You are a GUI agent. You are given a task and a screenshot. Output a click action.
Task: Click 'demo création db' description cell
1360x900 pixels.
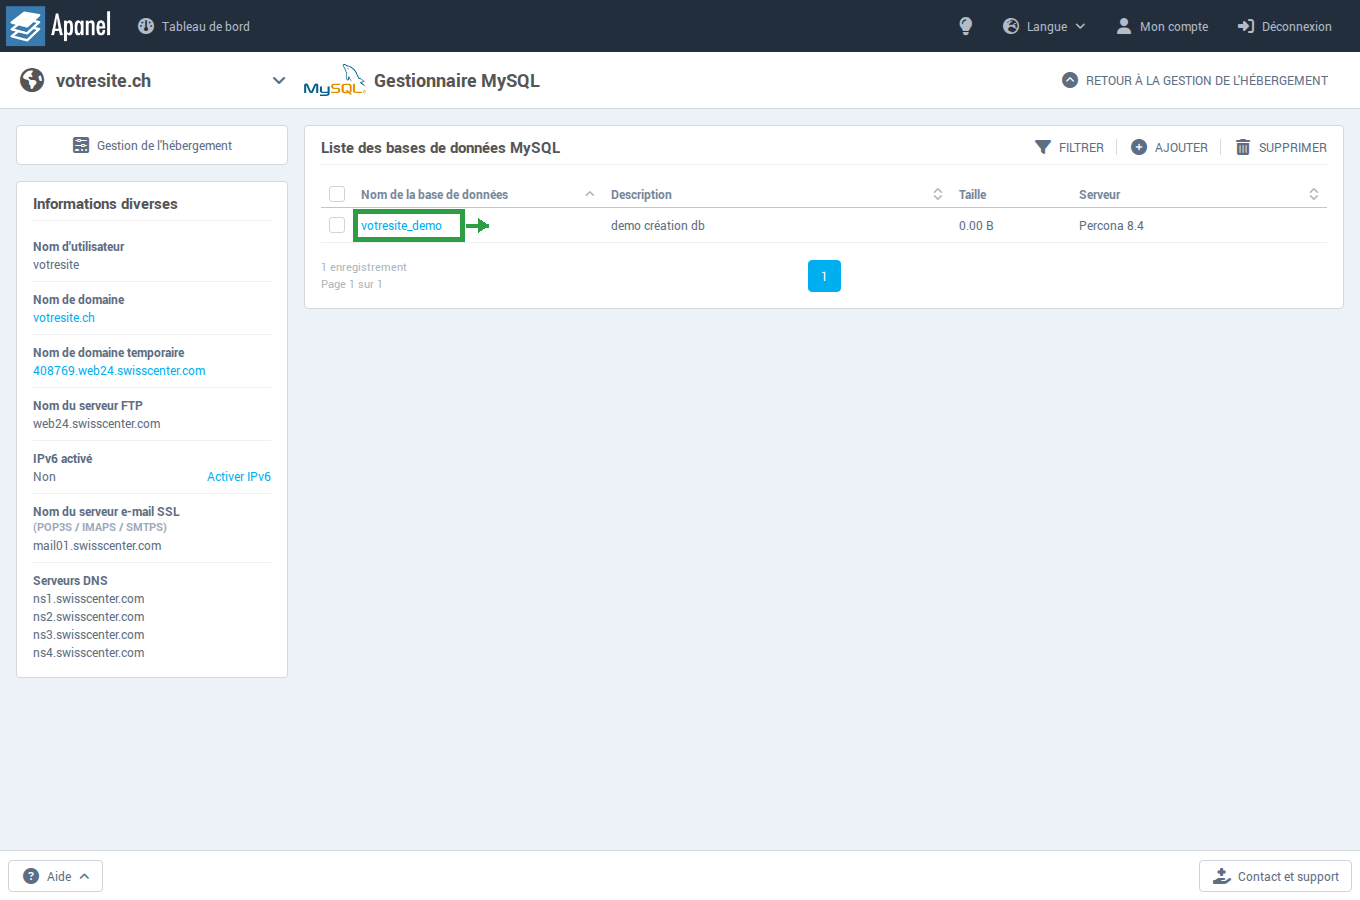[x=658, y=225]
